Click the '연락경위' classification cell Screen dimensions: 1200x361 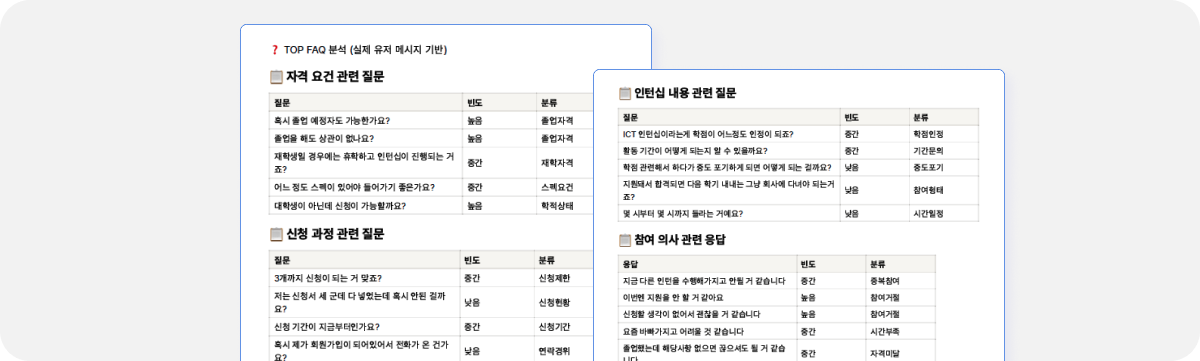point(555,351)
